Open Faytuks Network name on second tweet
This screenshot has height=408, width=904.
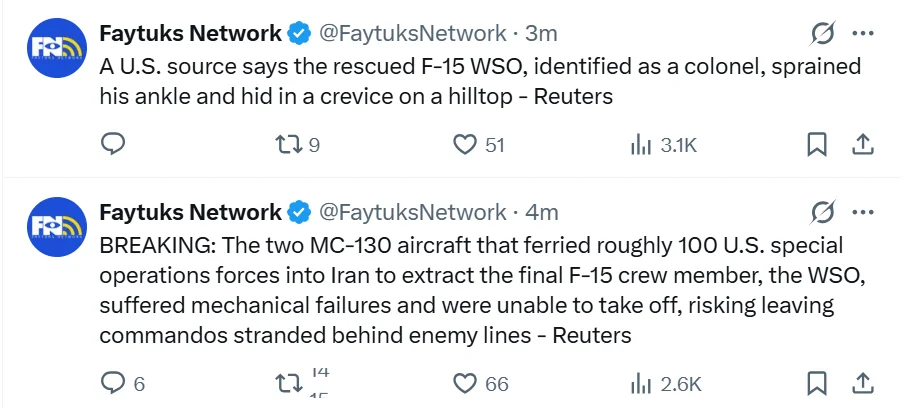click(x=190, y=212)
